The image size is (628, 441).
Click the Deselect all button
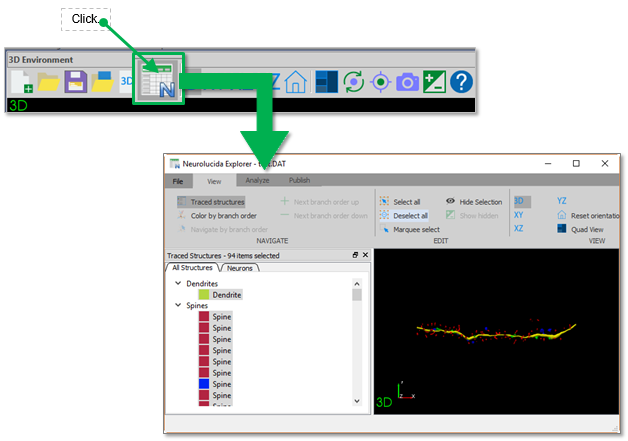point(404,215)
